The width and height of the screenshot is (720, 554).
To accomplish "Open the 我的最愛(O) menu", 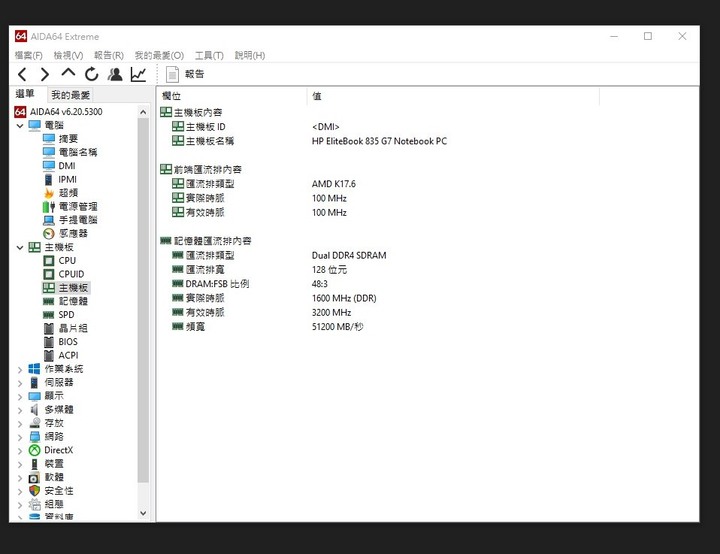I will [x=159, y=55].
